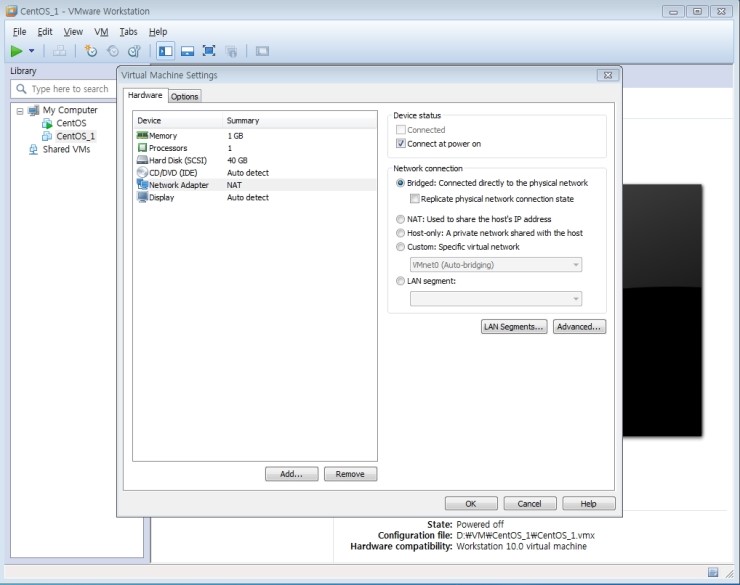Collapse the My Computer tree node

[20, 111]
